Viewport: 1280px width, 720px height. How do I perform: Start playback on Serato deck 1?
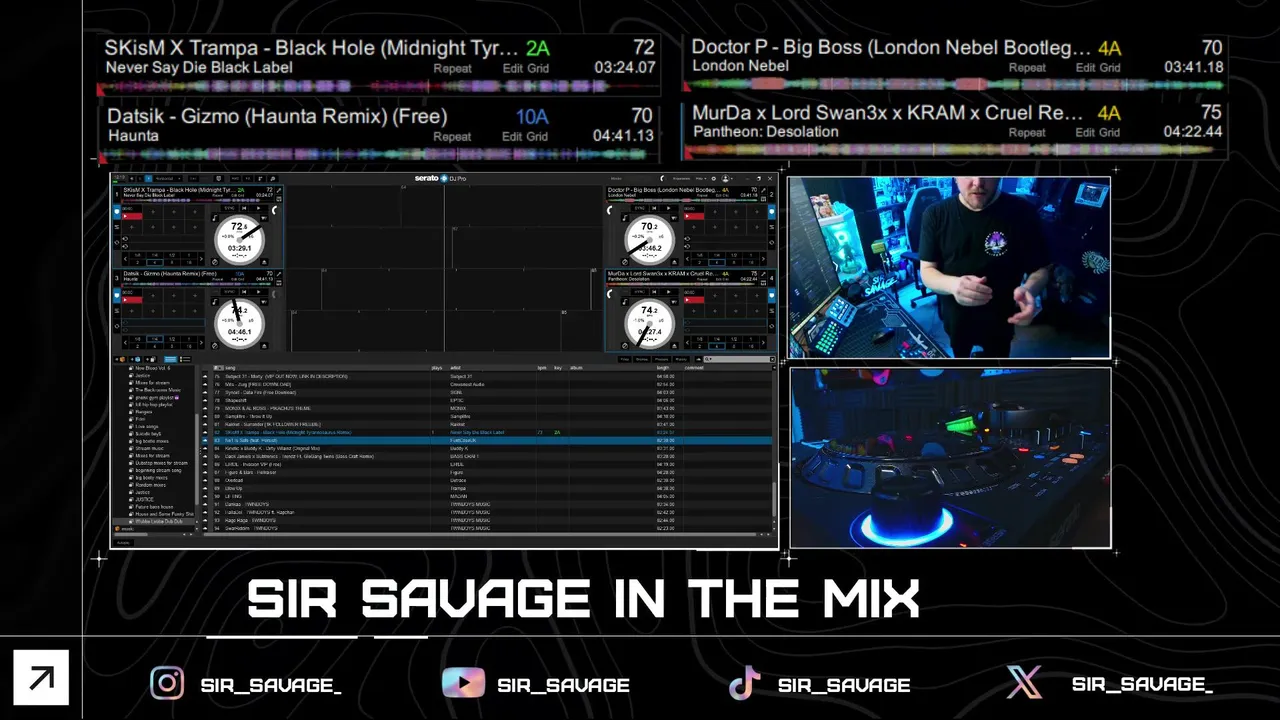point(258,208)
